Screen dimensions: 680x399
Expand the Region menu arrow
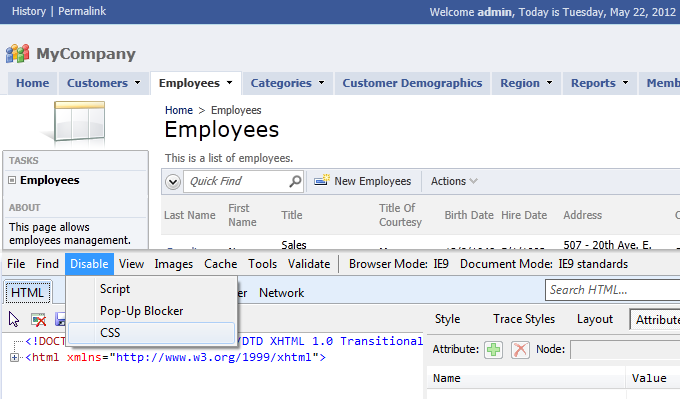(549, 82)
